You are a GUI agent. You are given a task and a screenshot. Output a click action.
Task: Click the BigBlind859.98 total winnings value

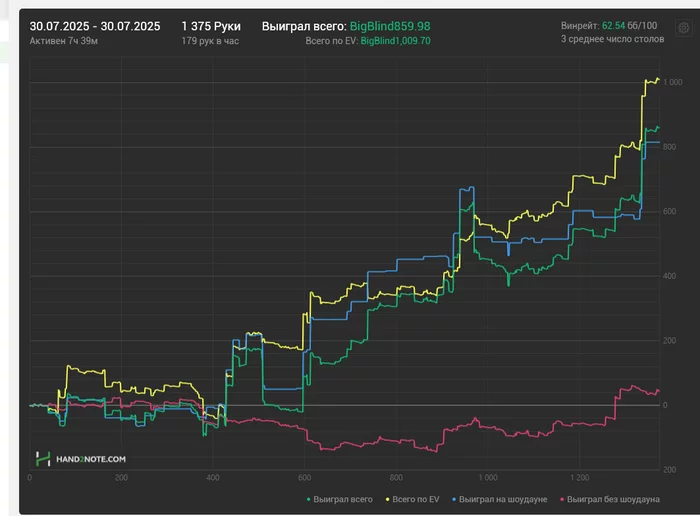coord(390,26)
